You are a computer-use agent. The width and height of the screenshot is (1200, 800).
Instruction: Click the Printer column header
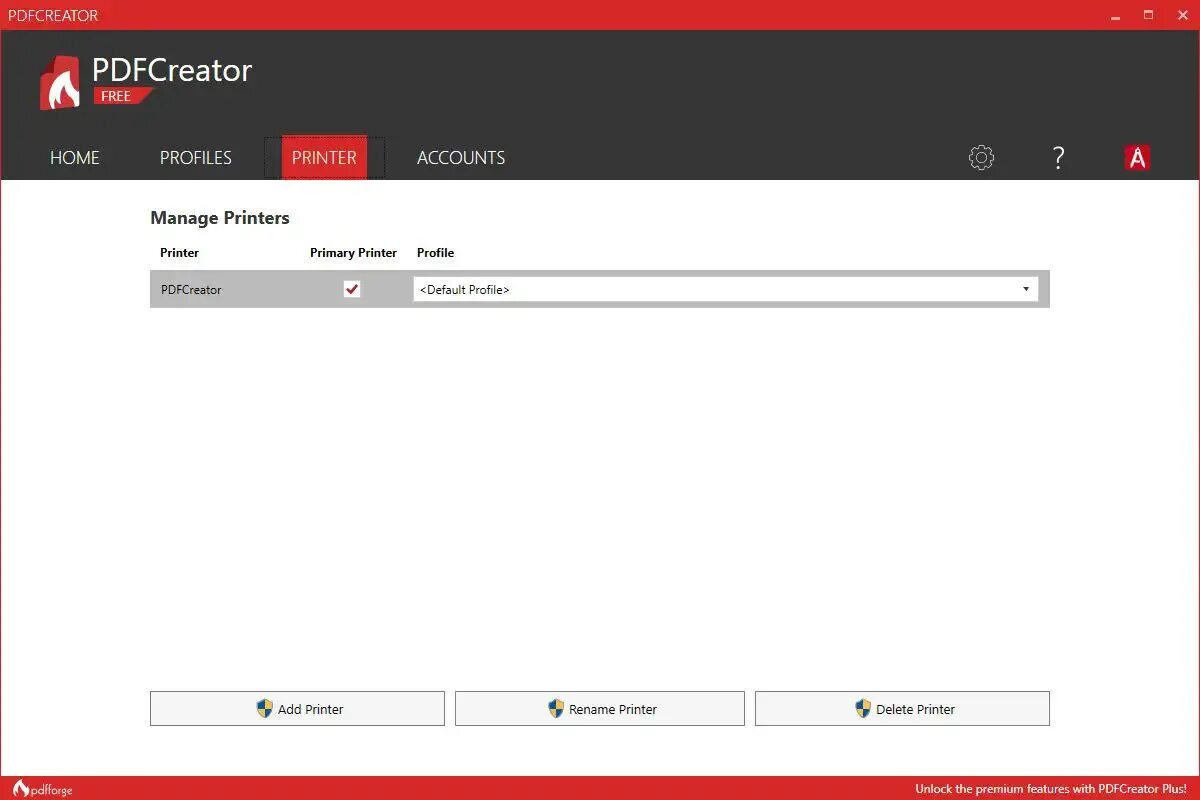coord(180,252)
